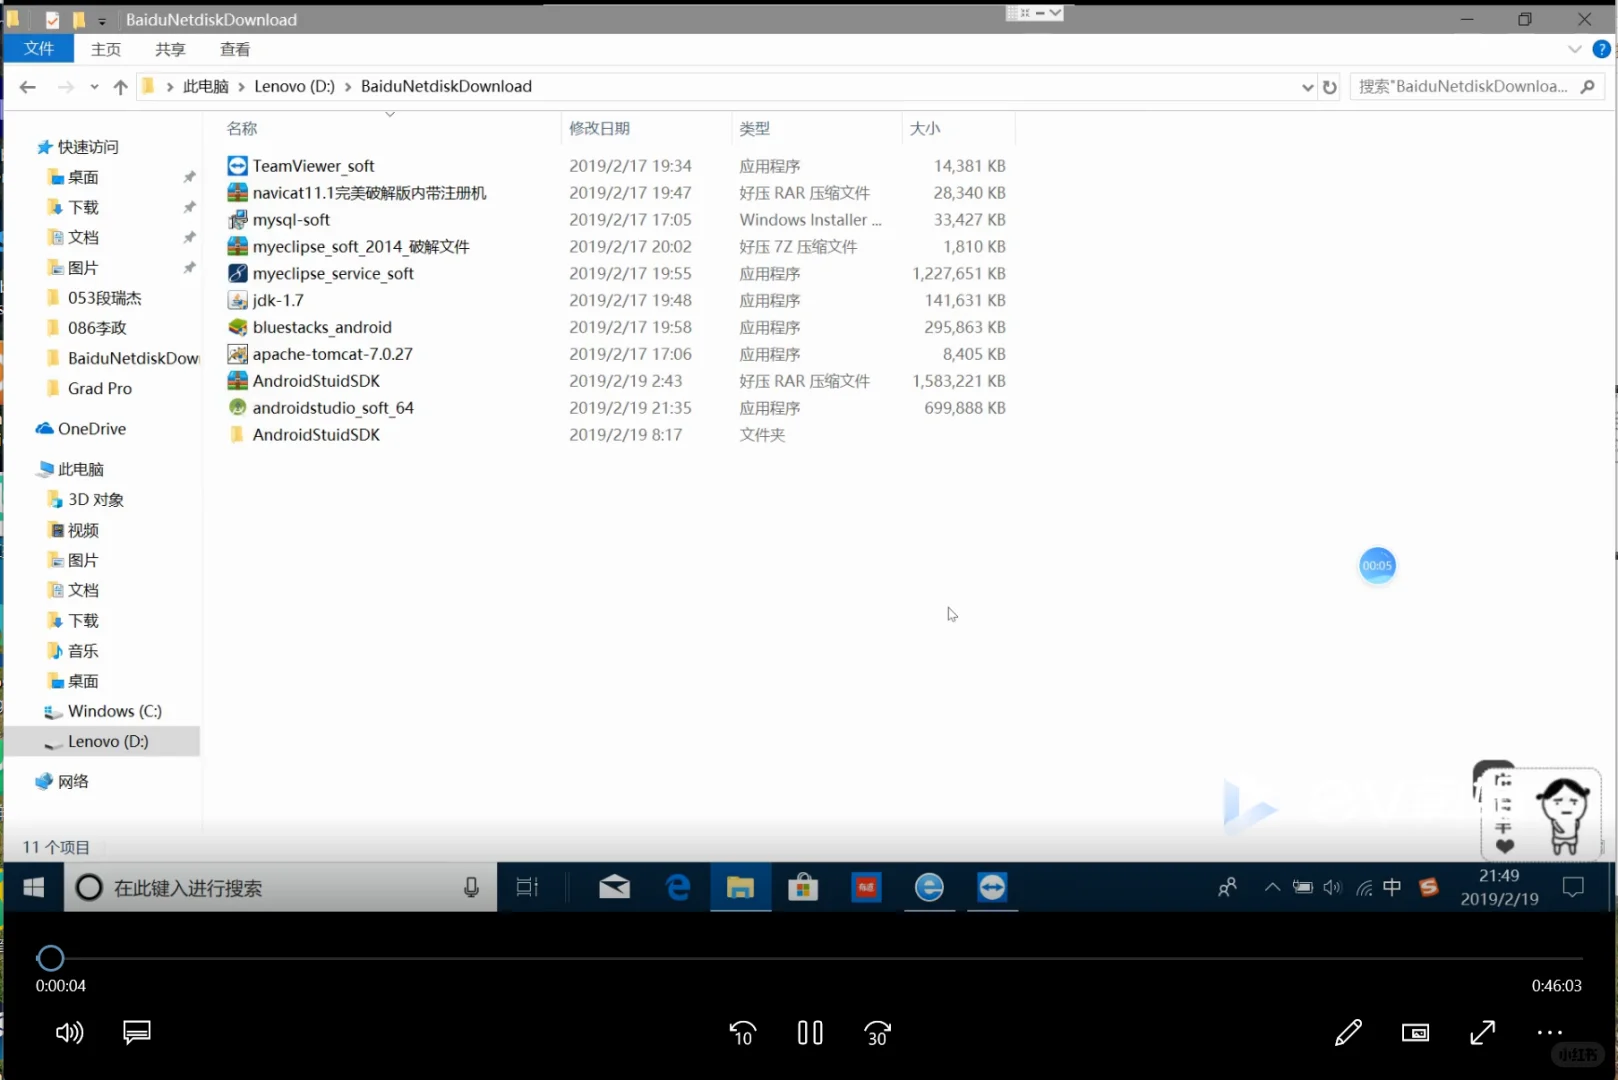Launch Microsoft Edge from the taskbar
Viewport: 1618px width, 1080px height.
coord(678,888)
